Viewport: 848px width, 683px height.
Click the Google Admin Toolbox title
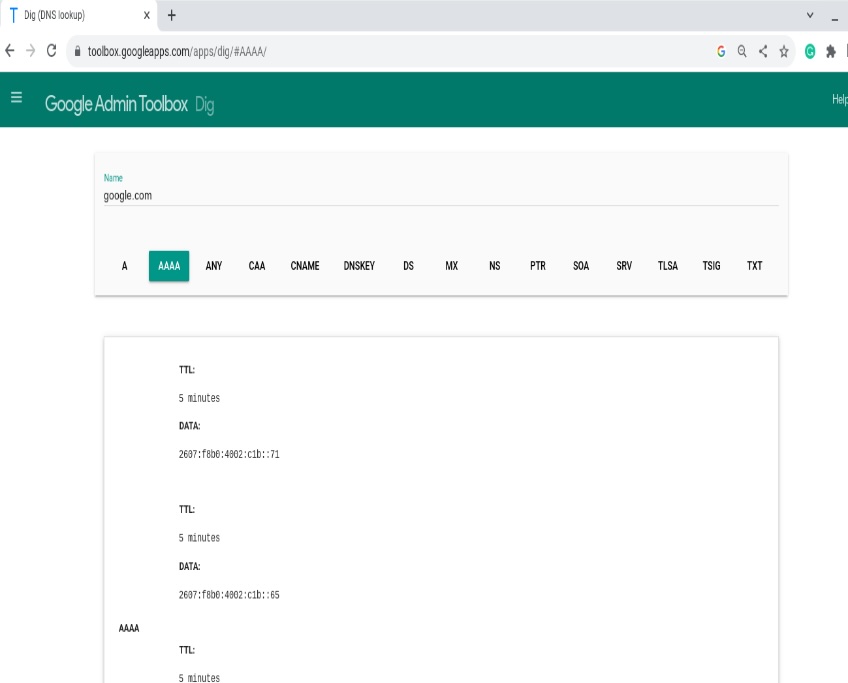pos(116,103)
